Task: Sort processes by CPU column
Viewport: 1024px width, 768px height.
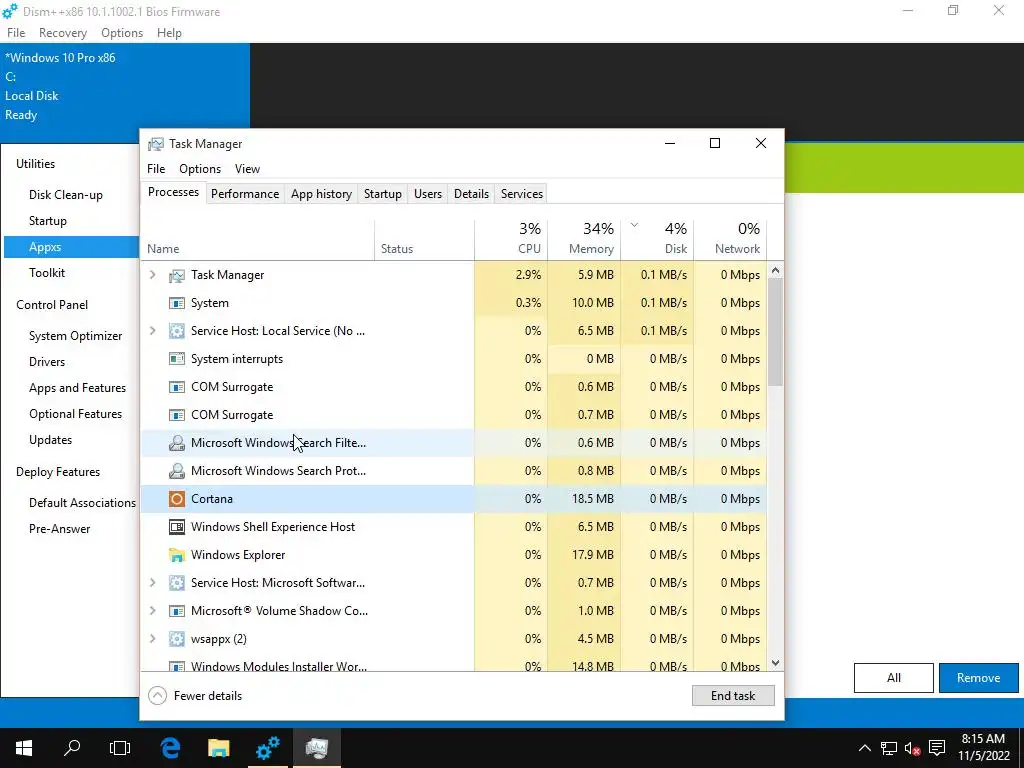Action: pyautogui.click(x=511, y=239)
